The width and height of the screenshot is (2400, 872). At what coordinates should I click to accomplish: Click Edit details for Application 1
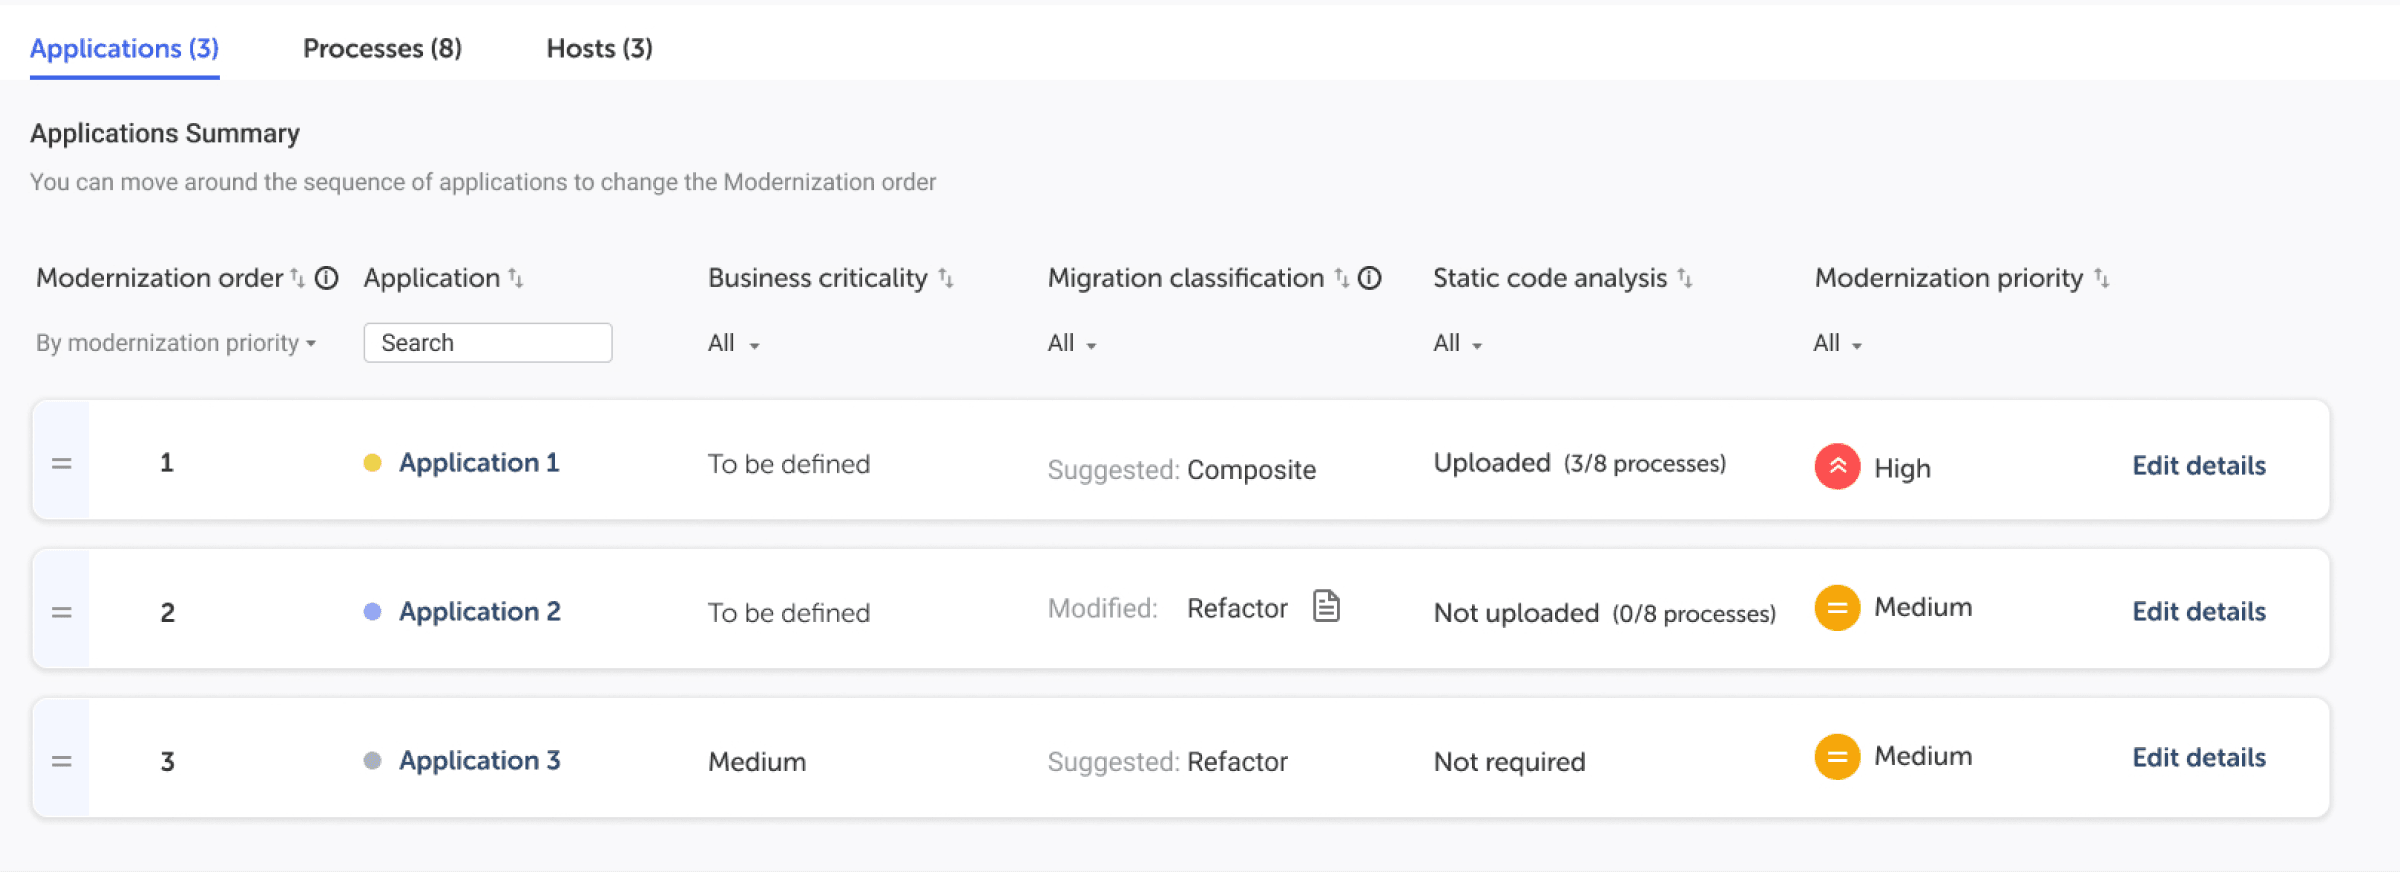2199,465
